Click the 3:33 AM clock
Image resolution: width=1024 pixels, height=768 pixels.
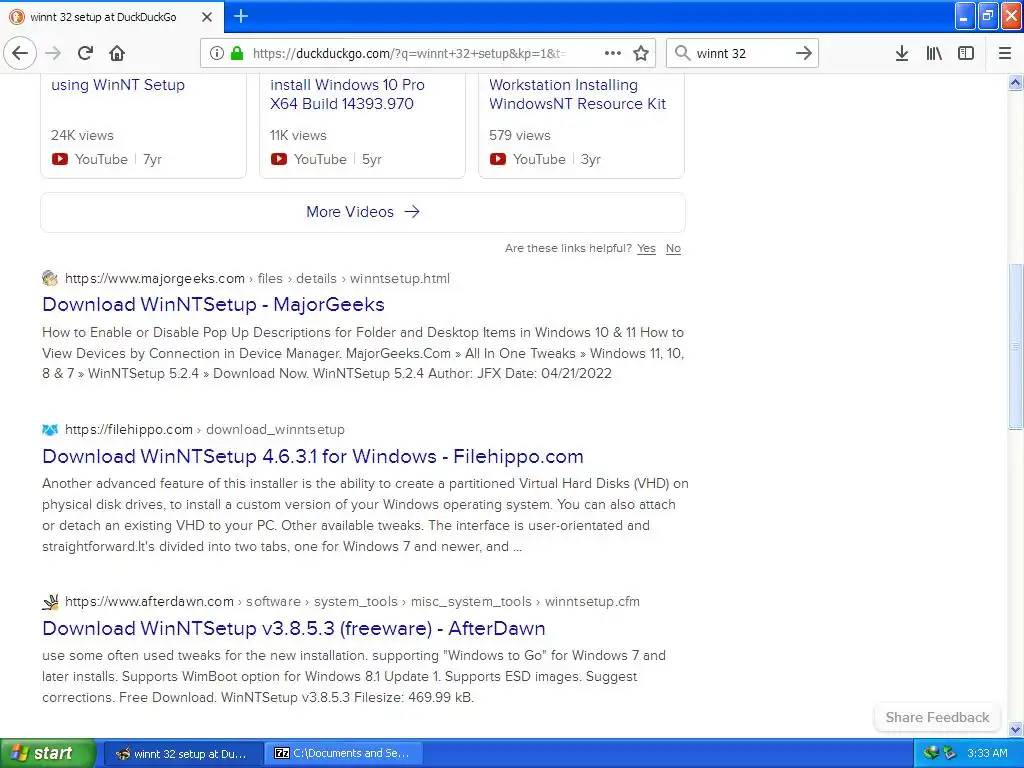(987, 754)
